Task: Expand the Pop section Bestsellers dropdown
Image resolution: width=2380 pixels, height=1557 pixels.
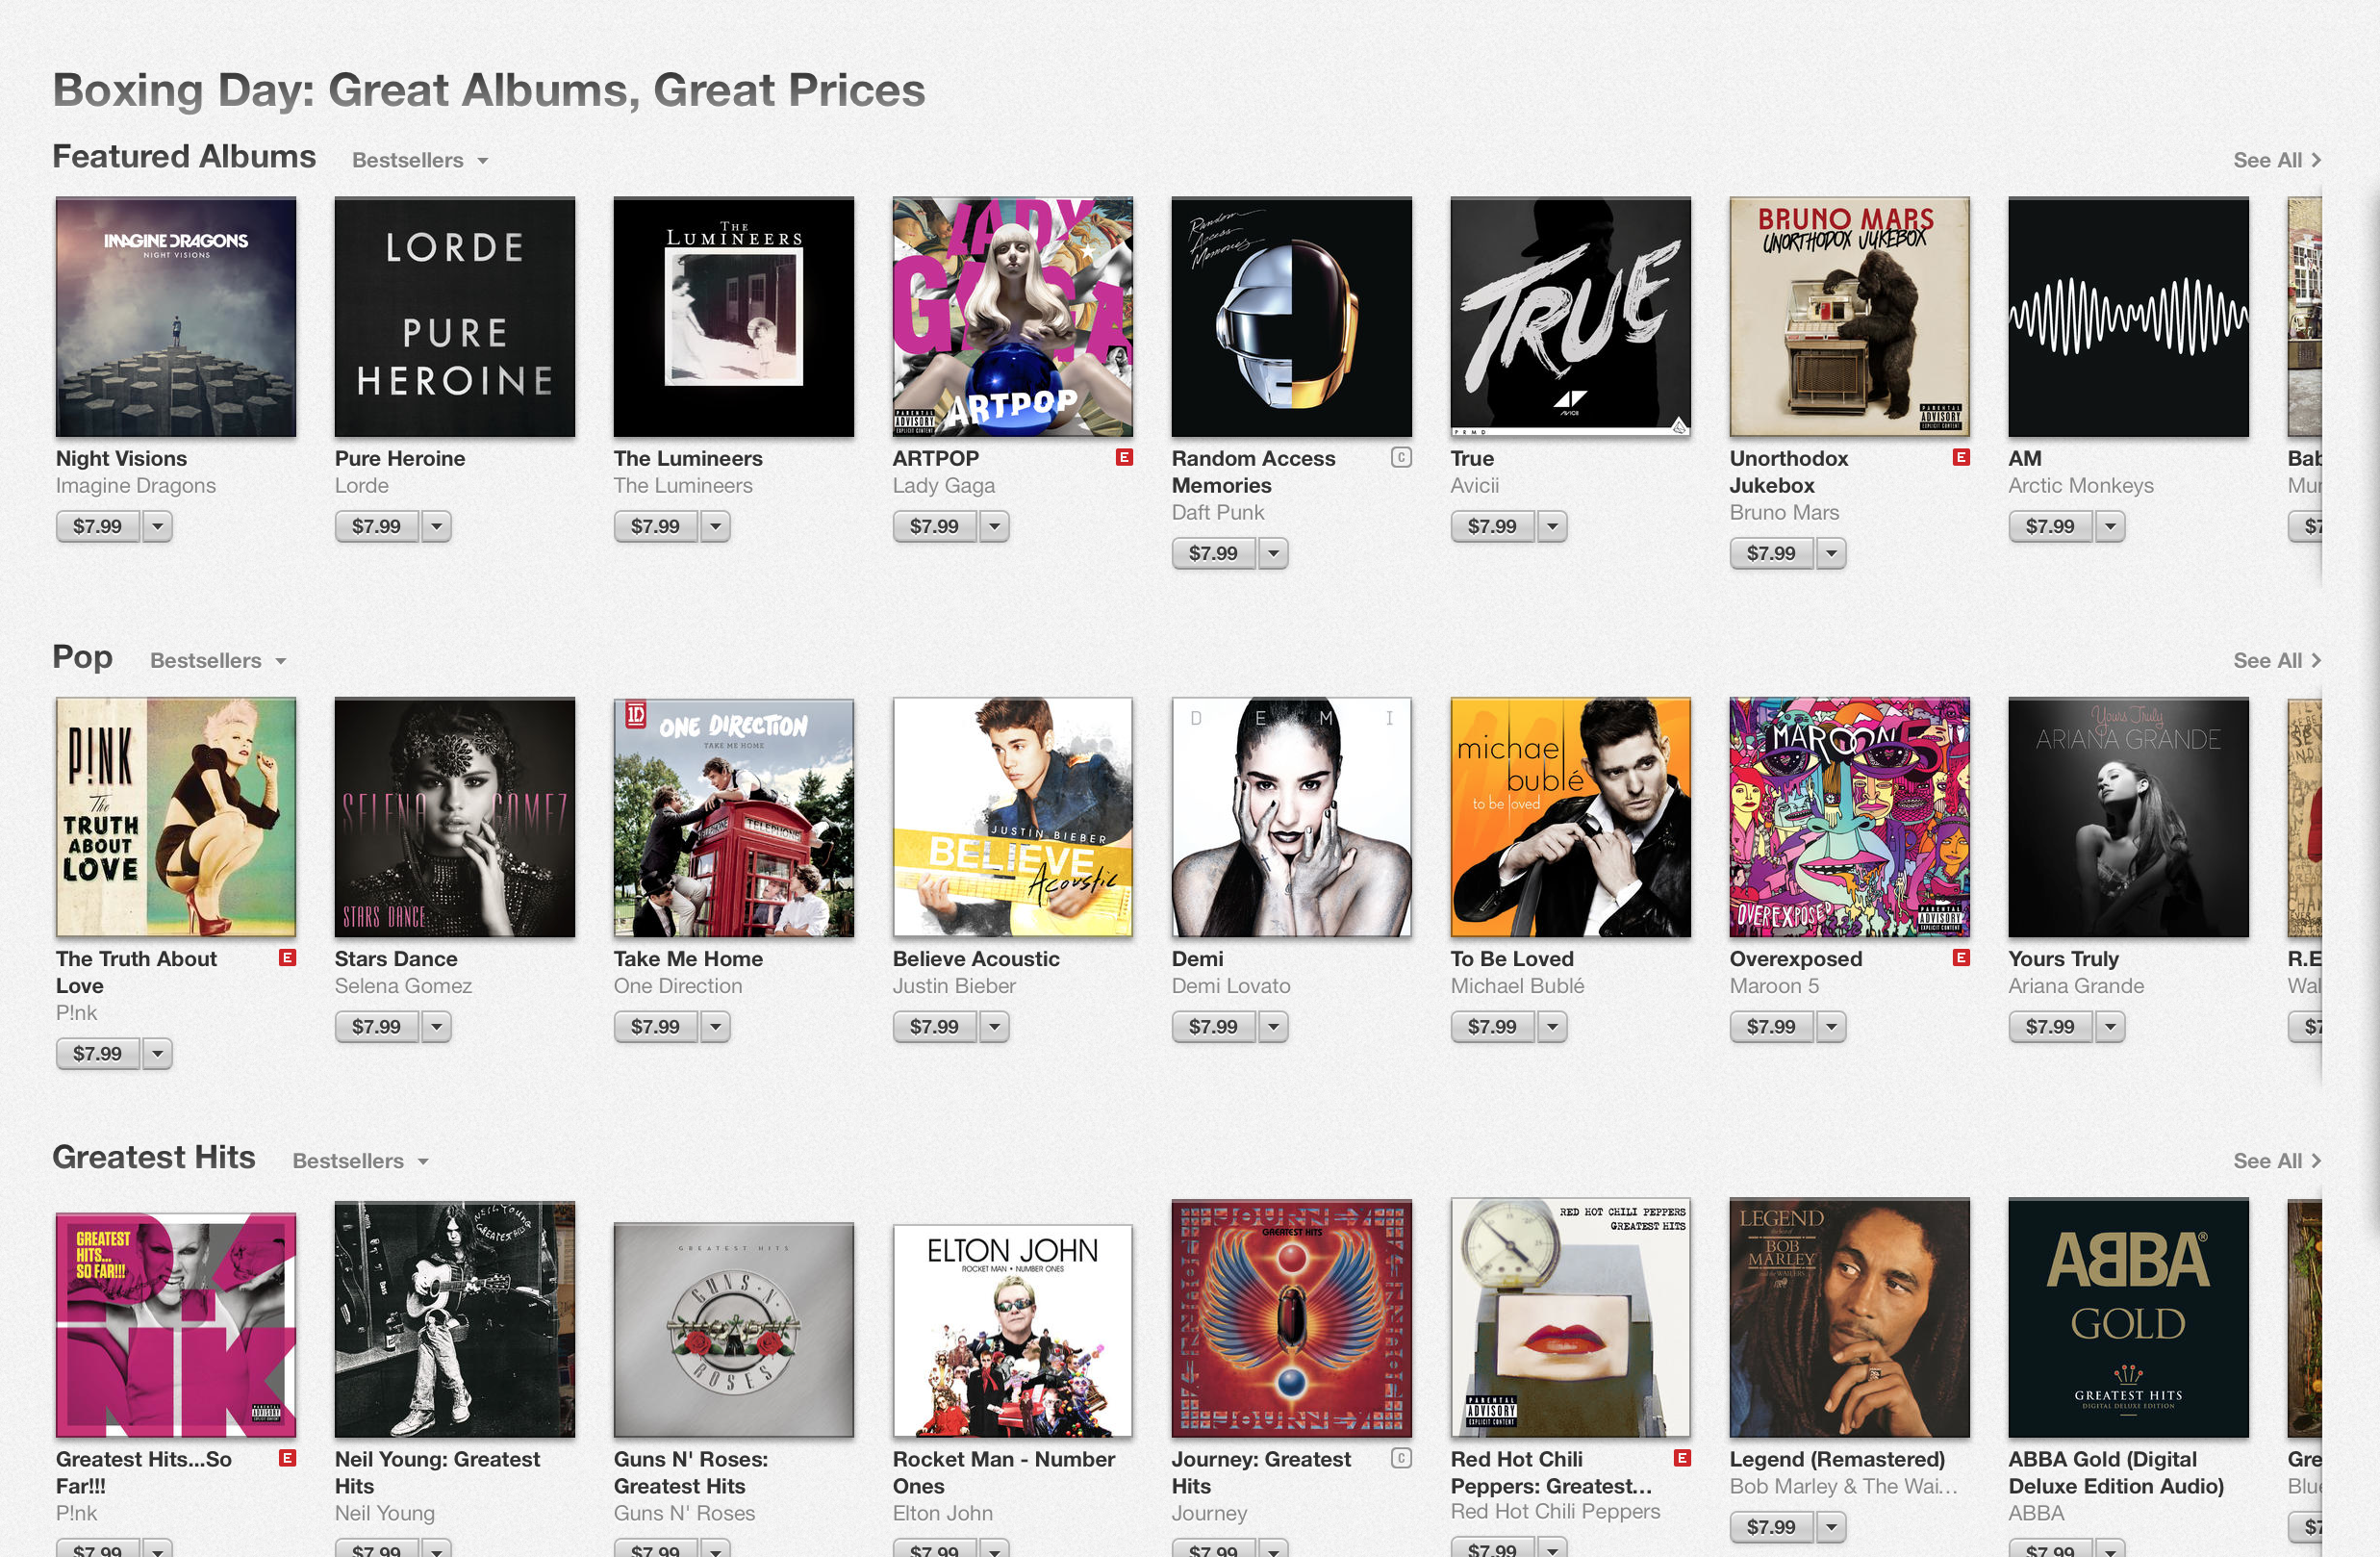Action: tap(218, 660)
